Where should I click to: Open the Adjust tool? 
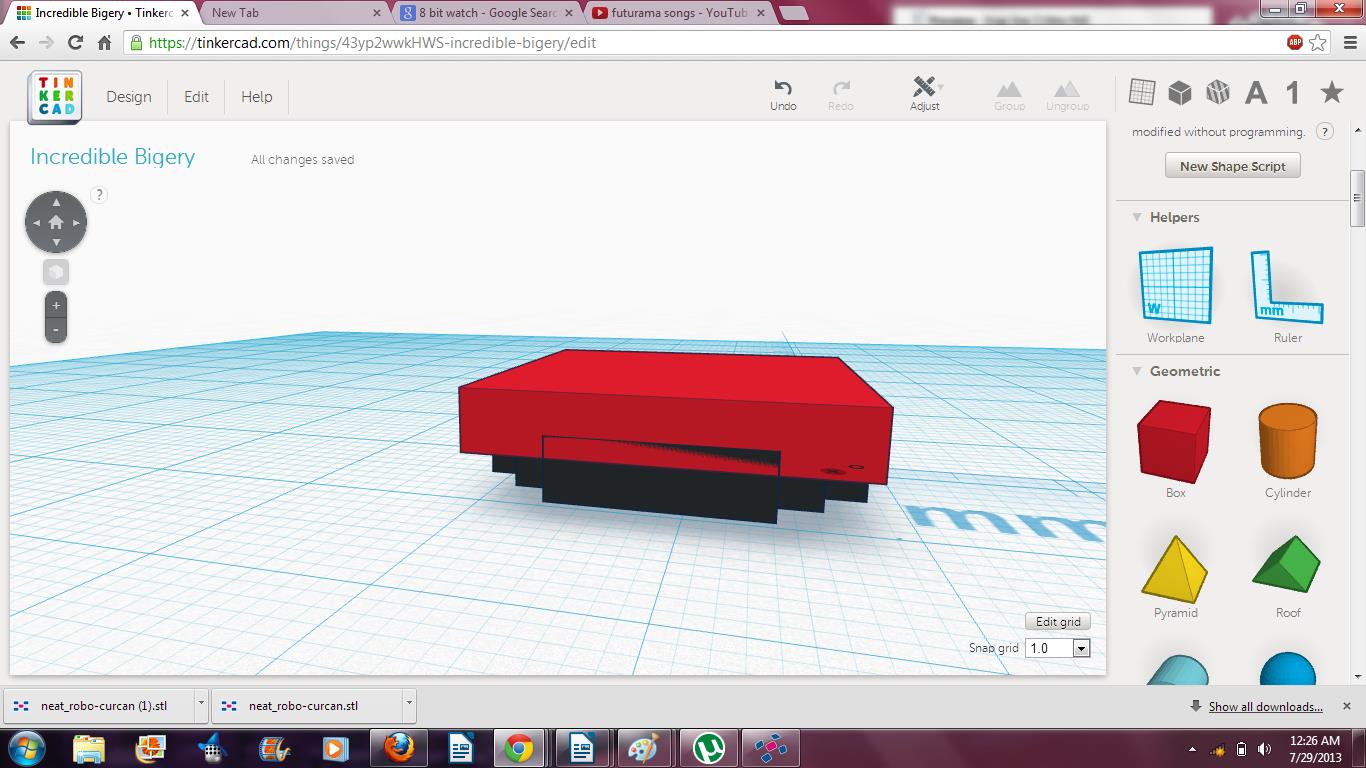click(925, 94)
